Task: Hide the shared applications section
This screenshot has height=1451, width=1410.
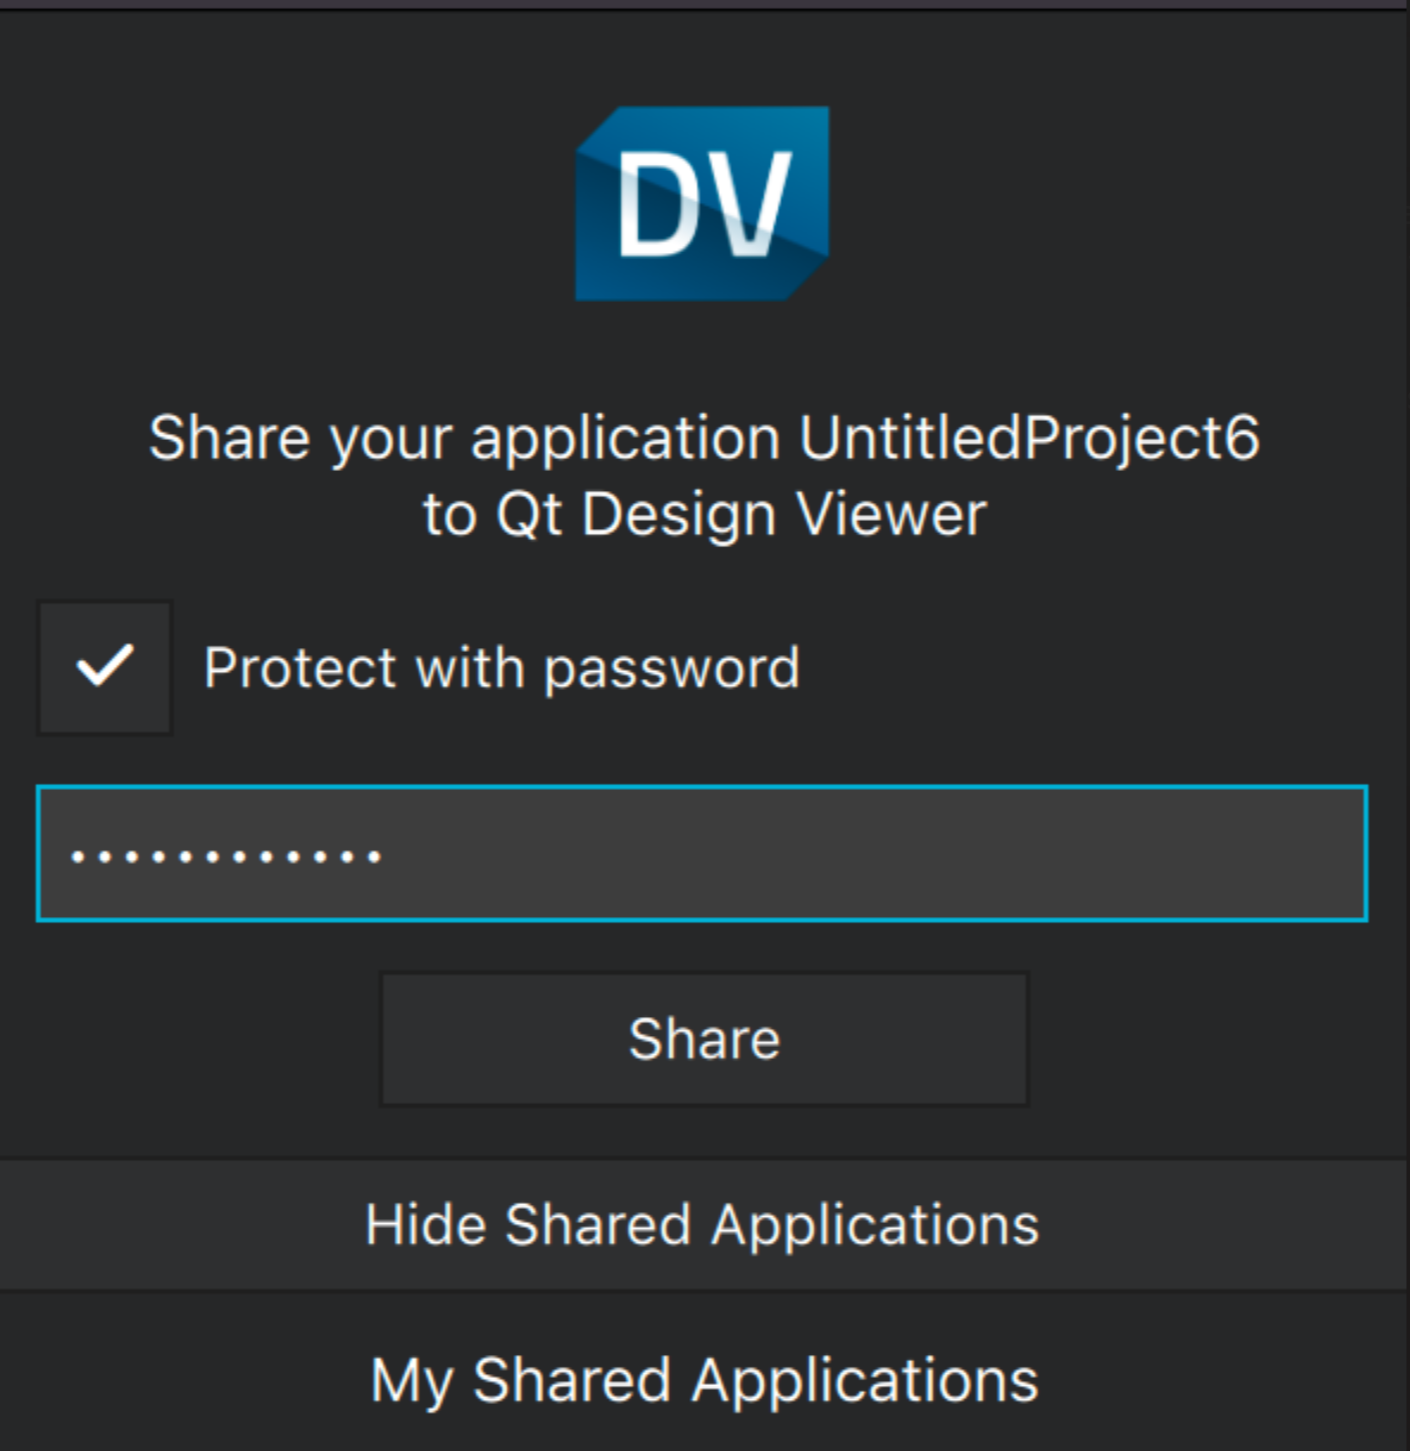Action: pos(702,1225)
